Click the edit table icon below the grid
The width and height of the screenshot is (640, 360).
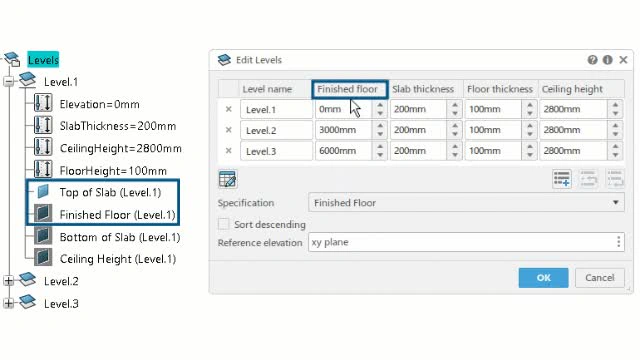coord(227,179)
